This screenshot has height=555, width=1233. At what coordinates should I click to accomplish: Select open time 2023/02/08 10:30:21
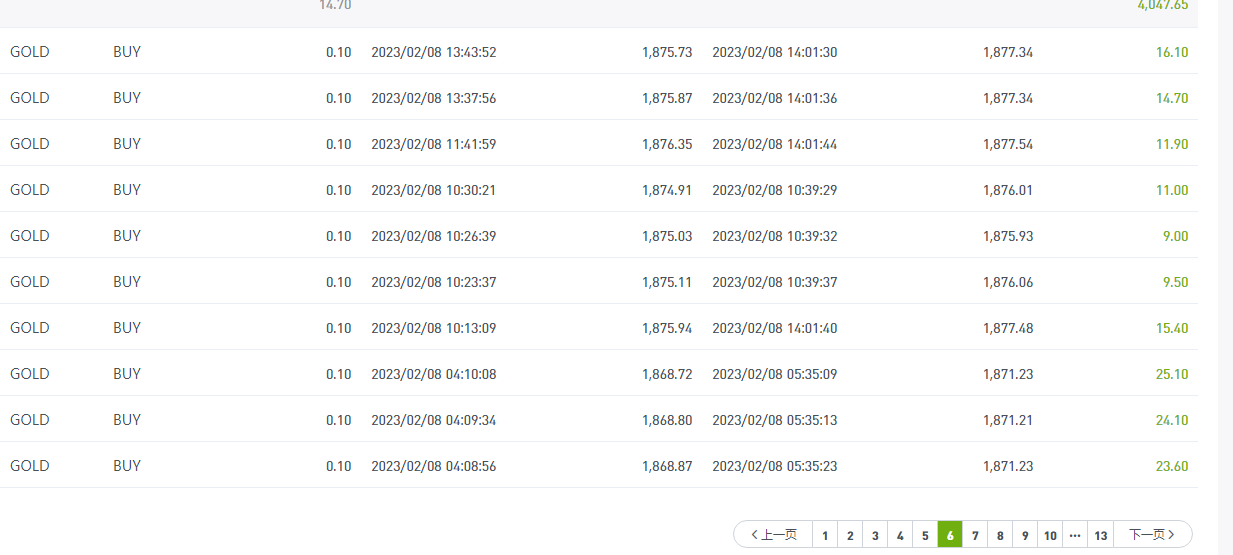pos(433,190)
